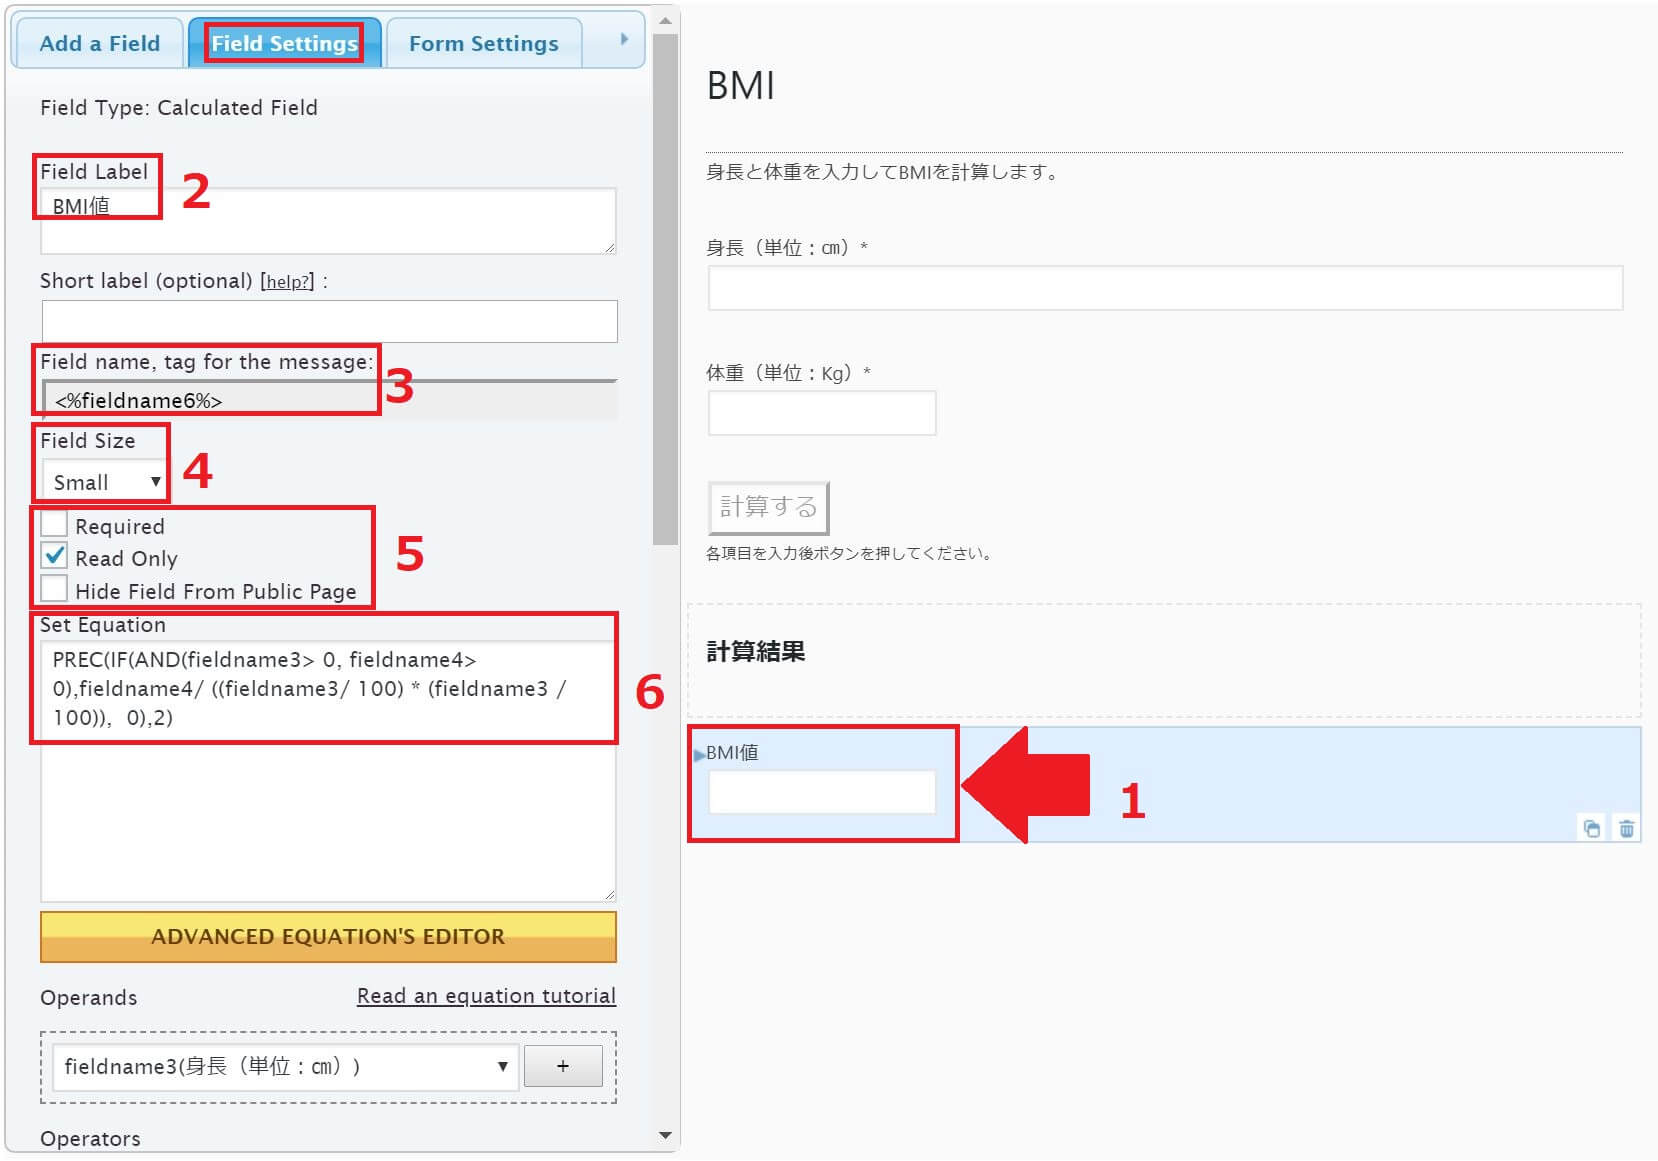Image resolution: width=1658 pixels, height=1161 pixels.
Task: Collapse the BMI値 field via its triangle
Action: point(700,755)
